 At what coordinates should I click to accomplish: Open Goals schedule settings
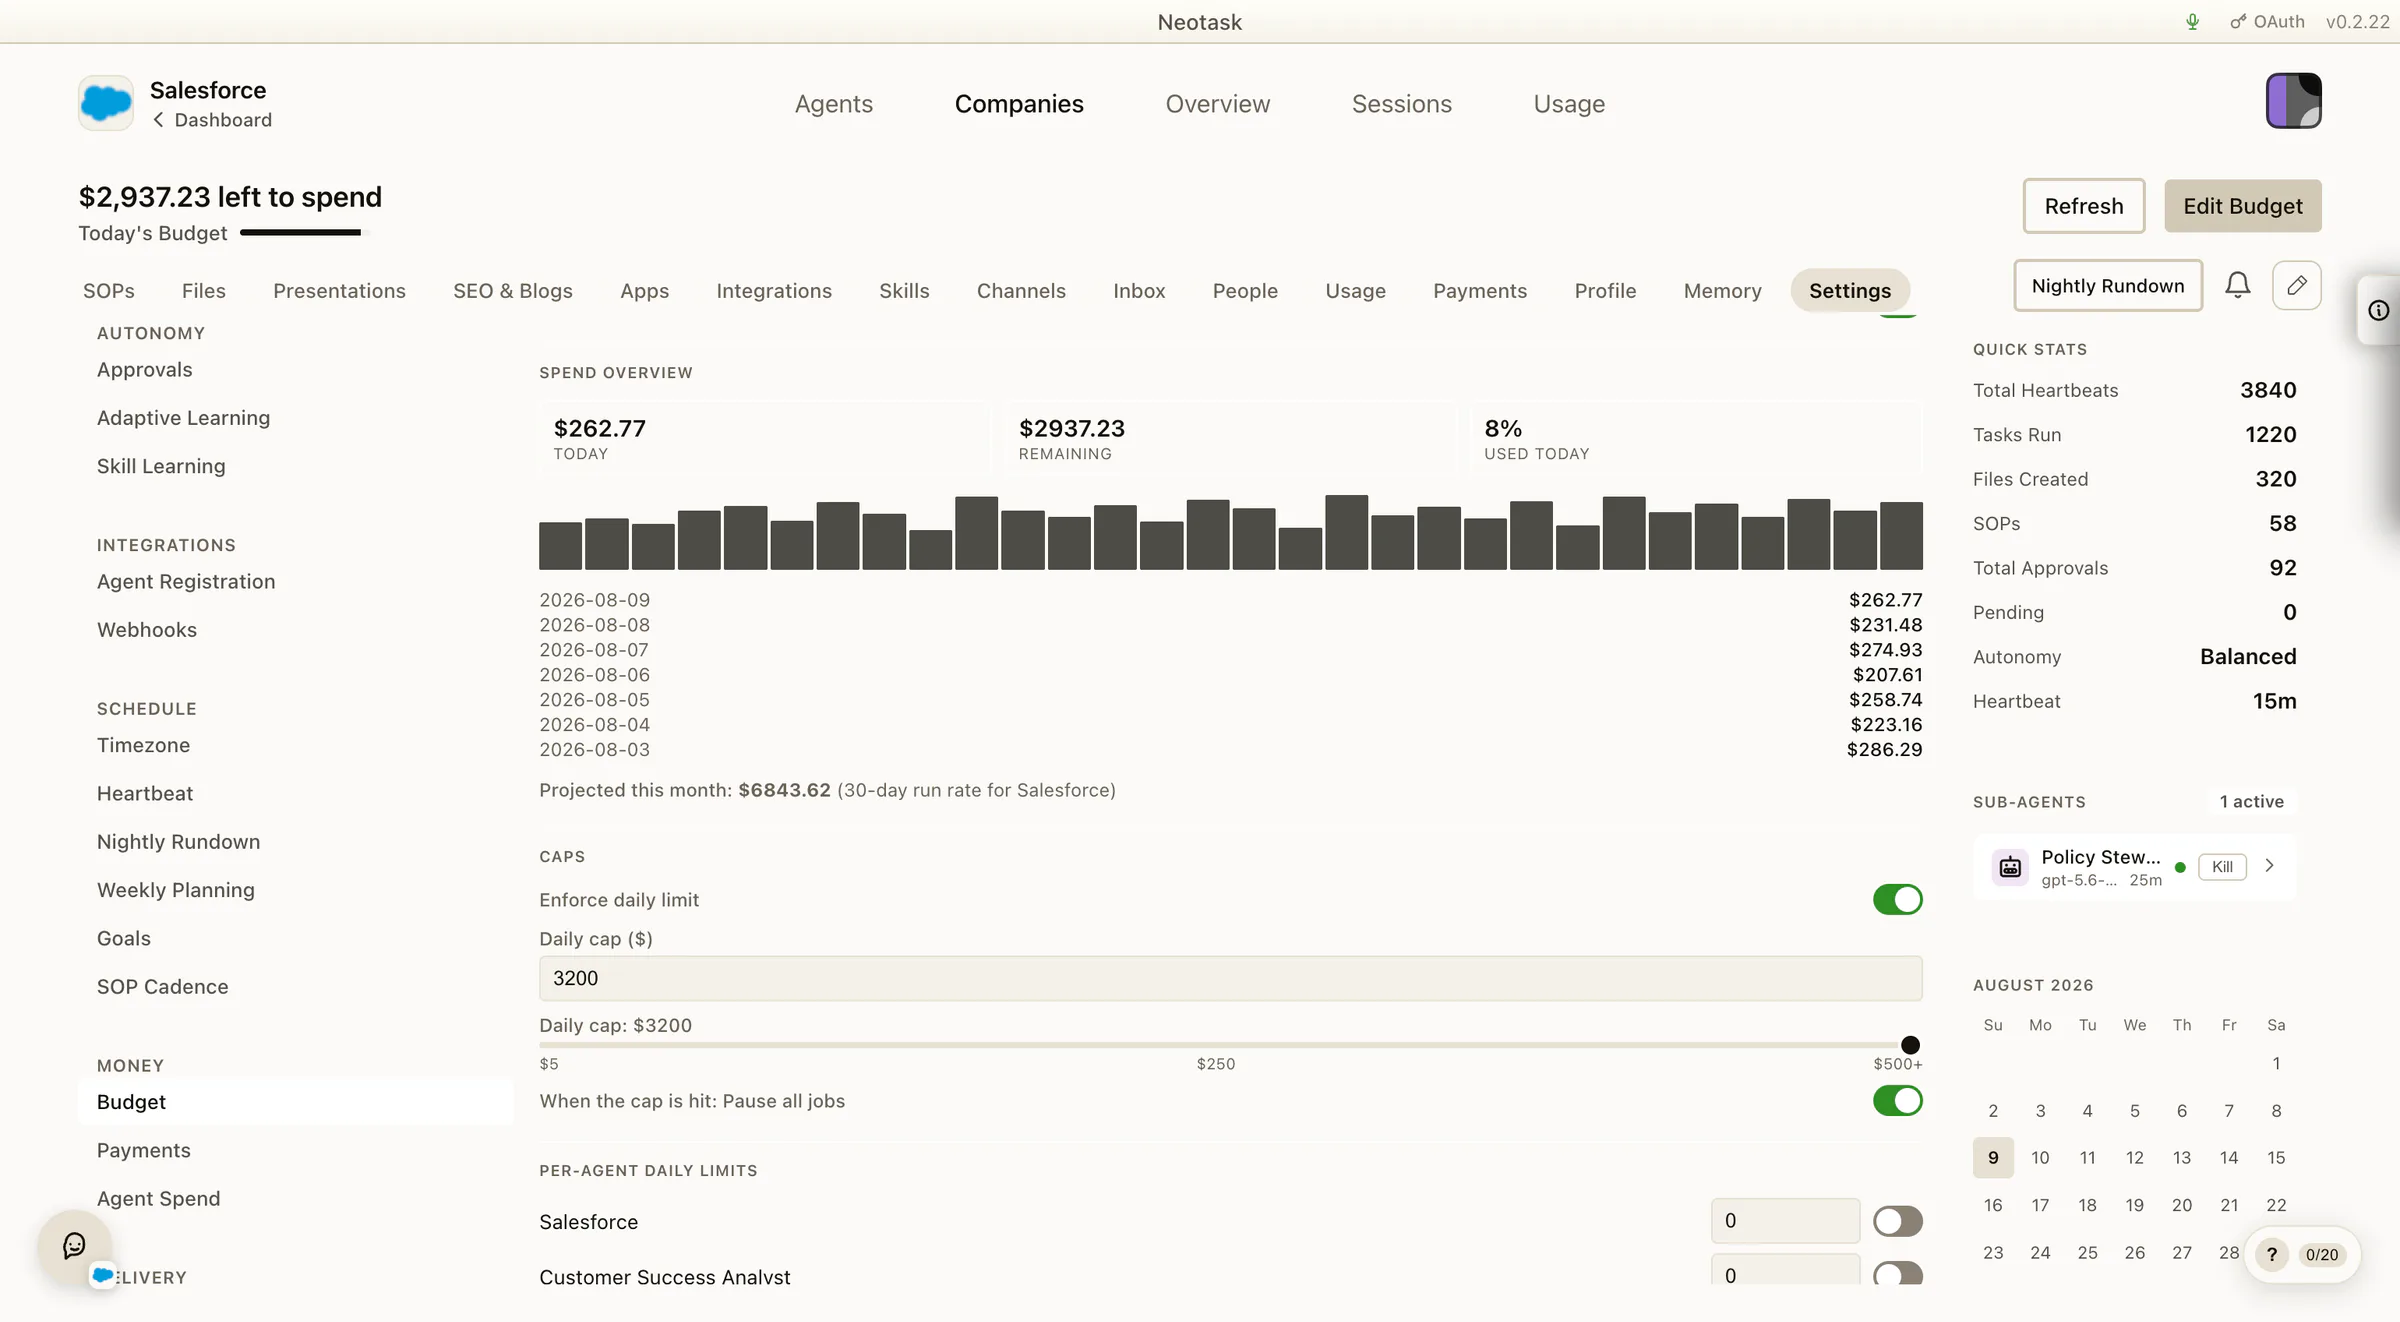point(123,939)
